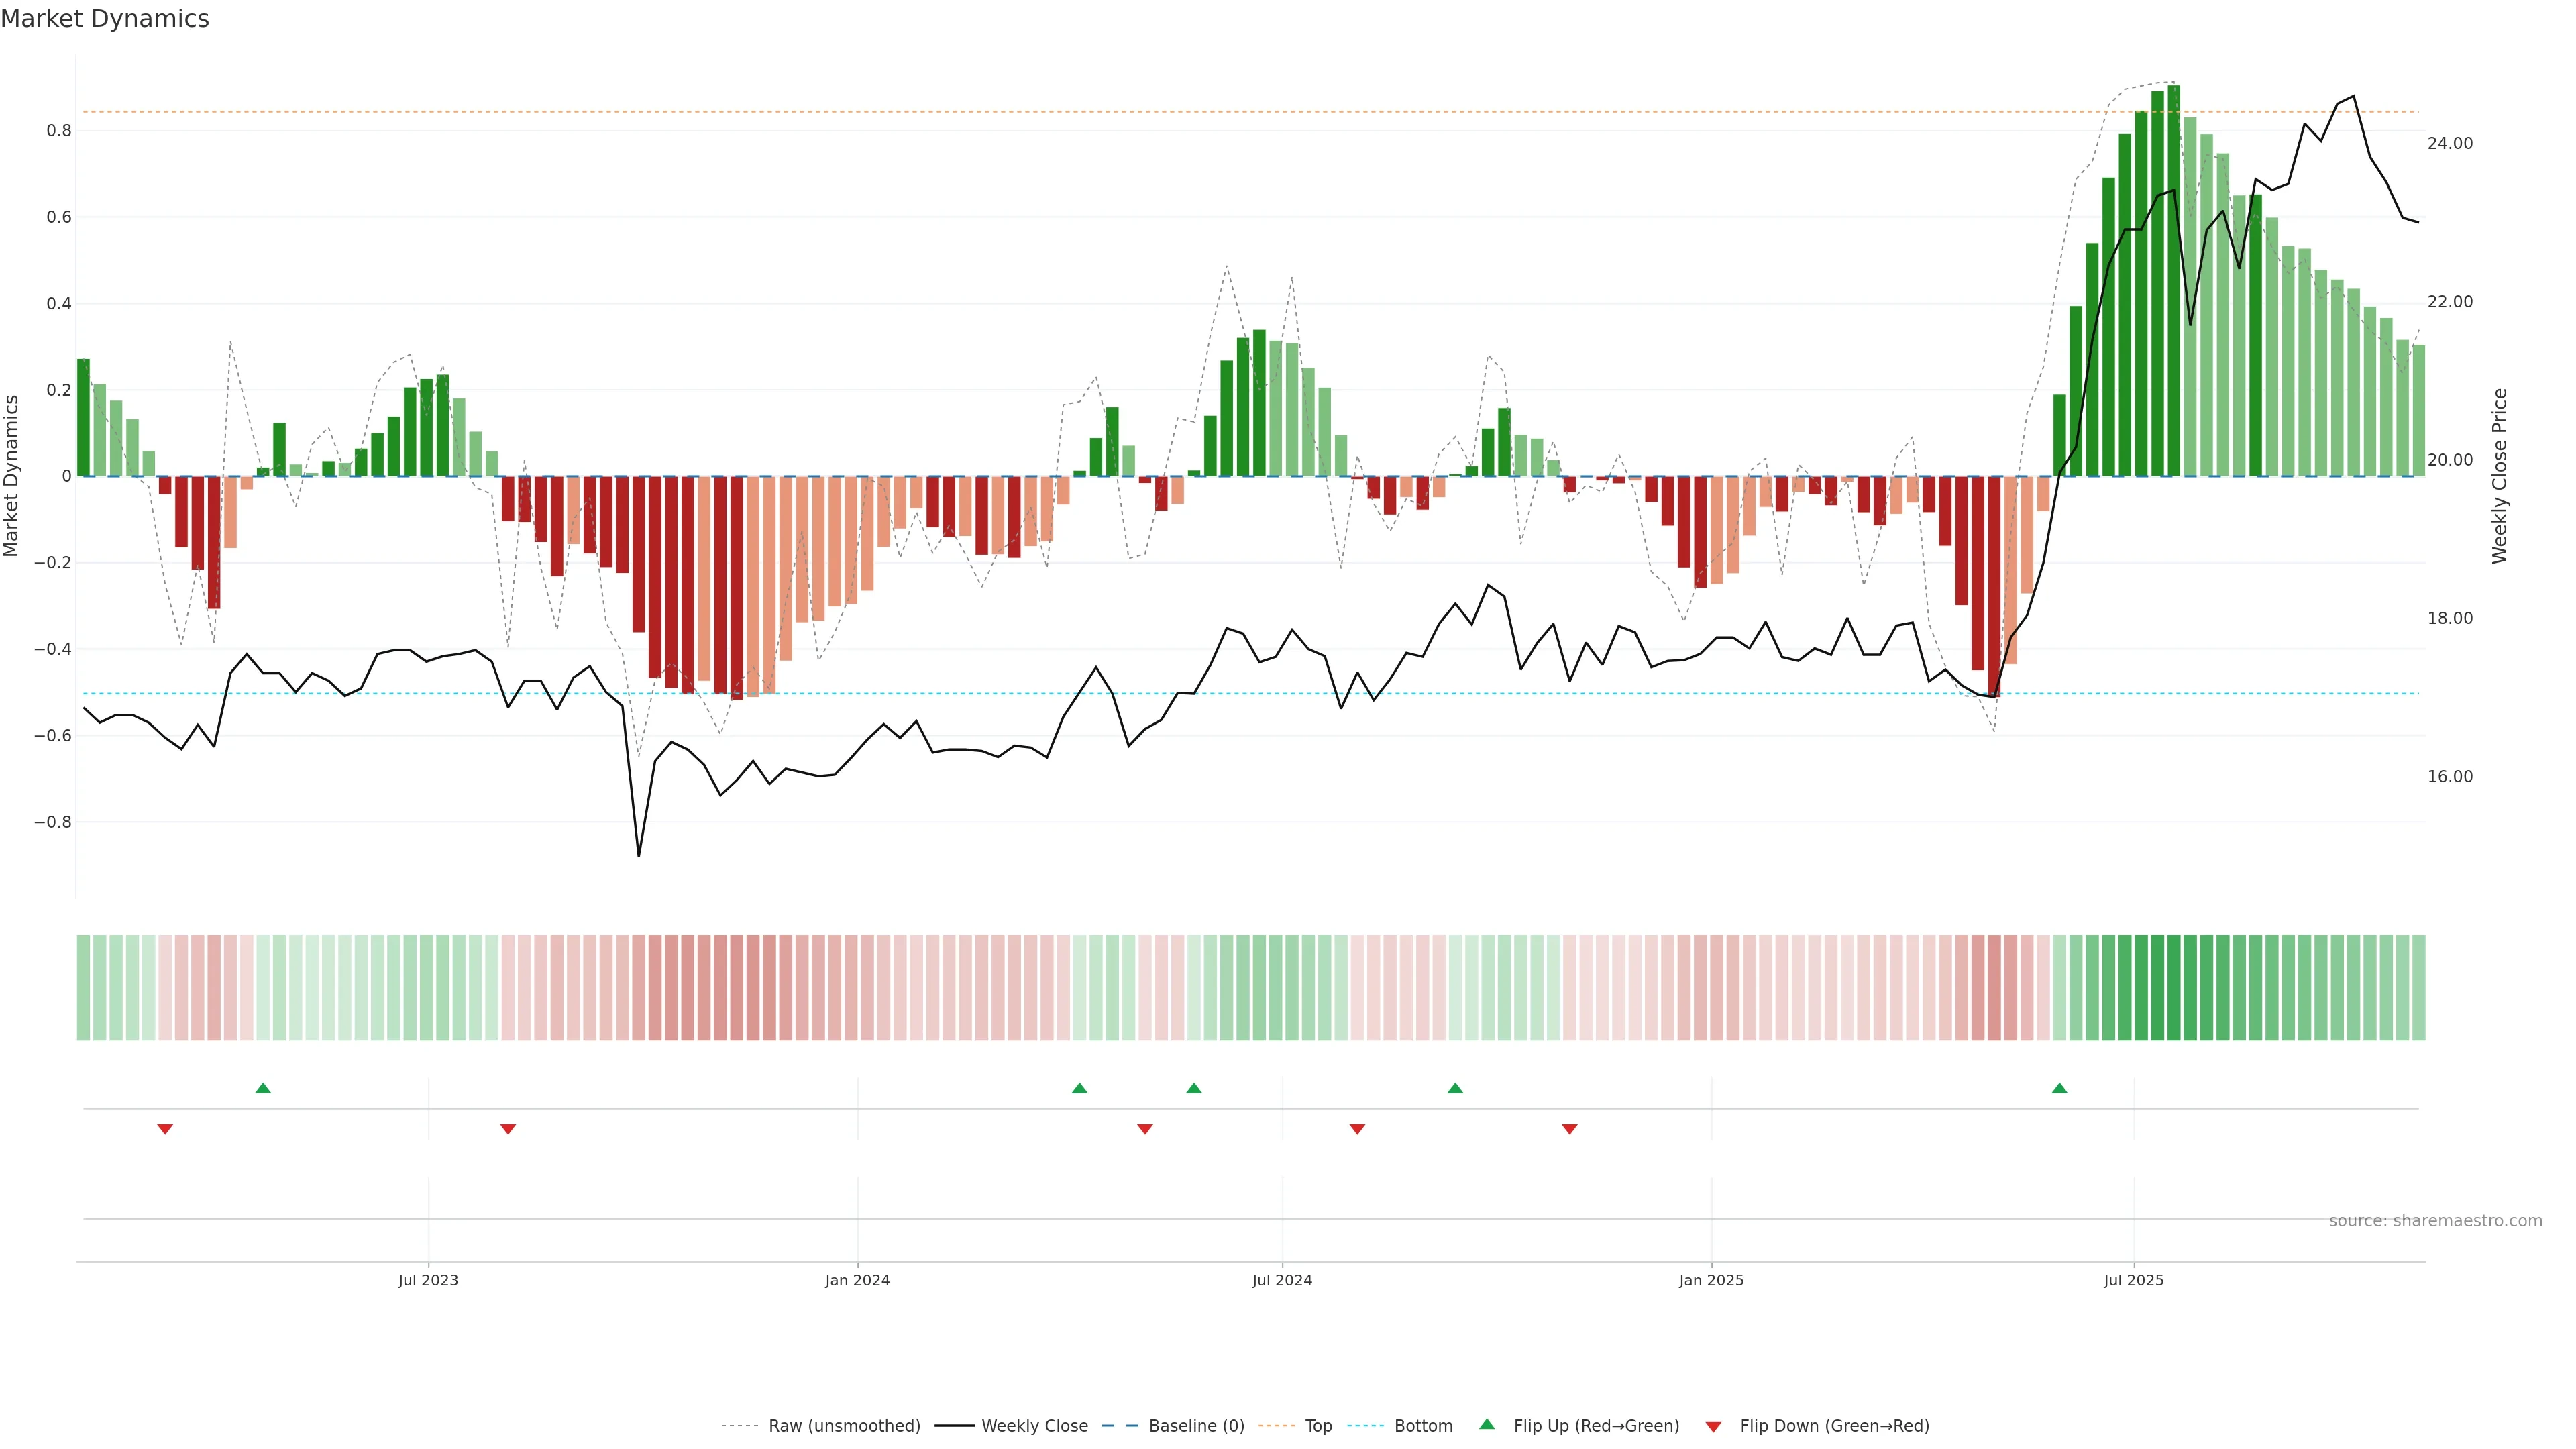2576x1449 pixels.
Task: Click the Jul 2025 x-axis label
Action: pyautogui.click(x=2133, y=1280)
